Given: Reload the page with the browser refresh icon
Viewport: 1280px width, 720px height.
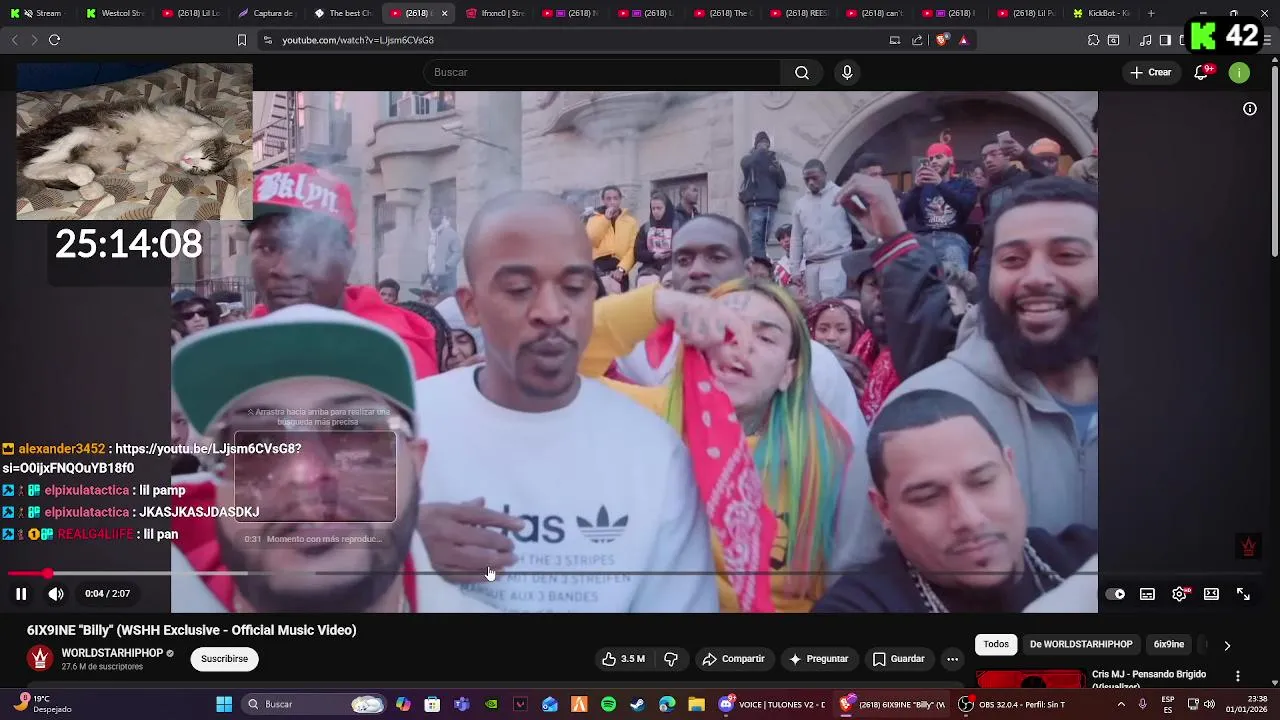Looking at the screenshot, I should (54, 40).
